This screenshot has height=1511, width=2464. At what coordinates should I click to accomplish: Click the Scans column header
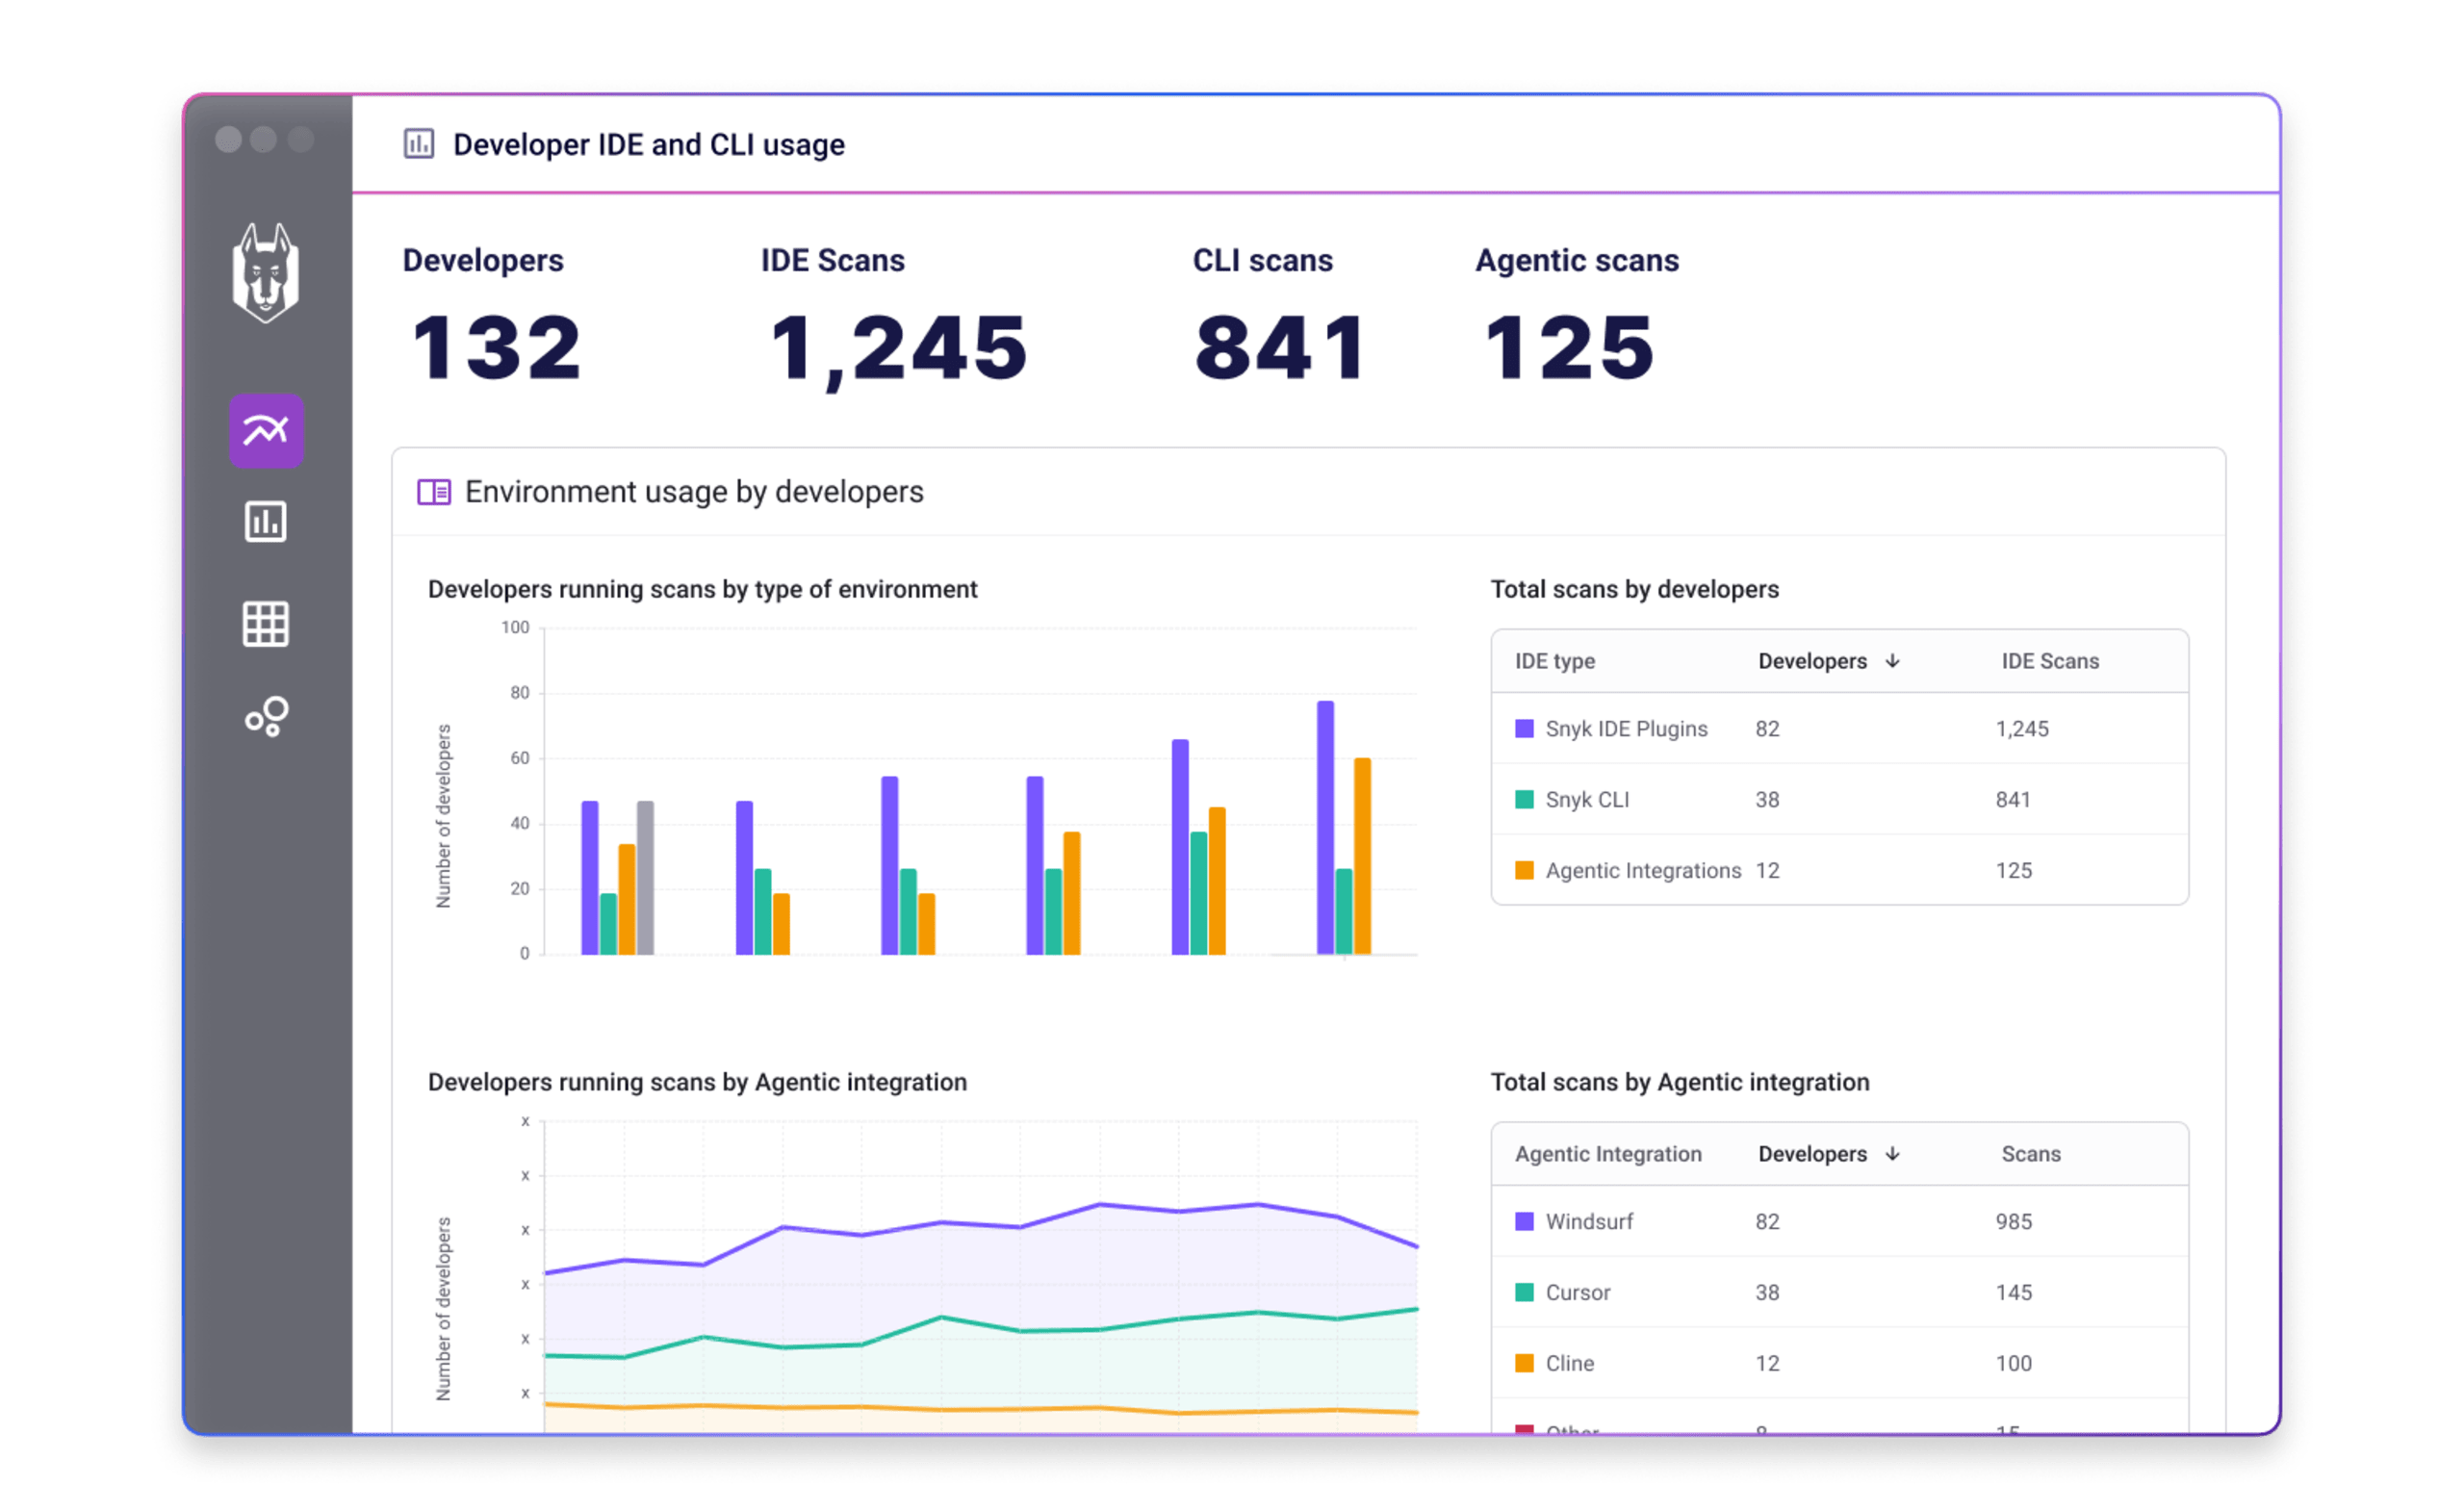tap(2031, 1154)
